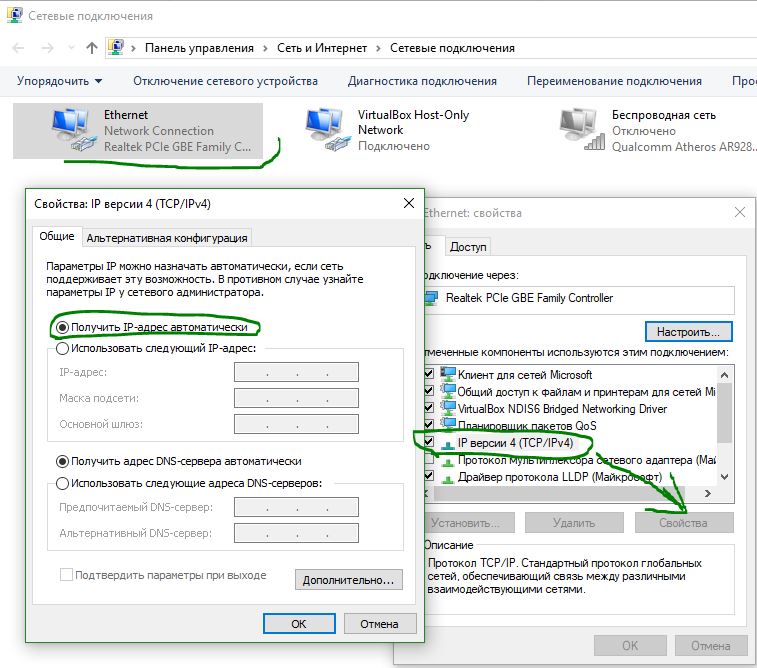Click Удалить button in Ethernet properties
Viewport: 757px width, 668px height.
[574, 523]
